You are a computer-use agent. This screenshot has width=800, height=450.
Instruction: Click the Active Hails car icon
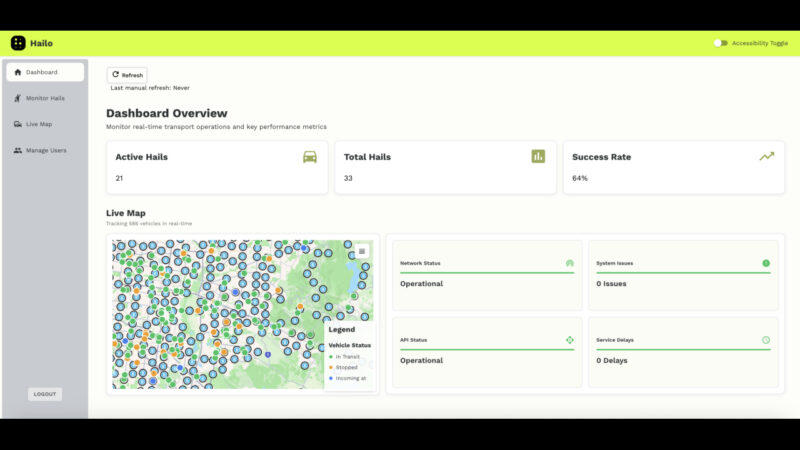310,157
